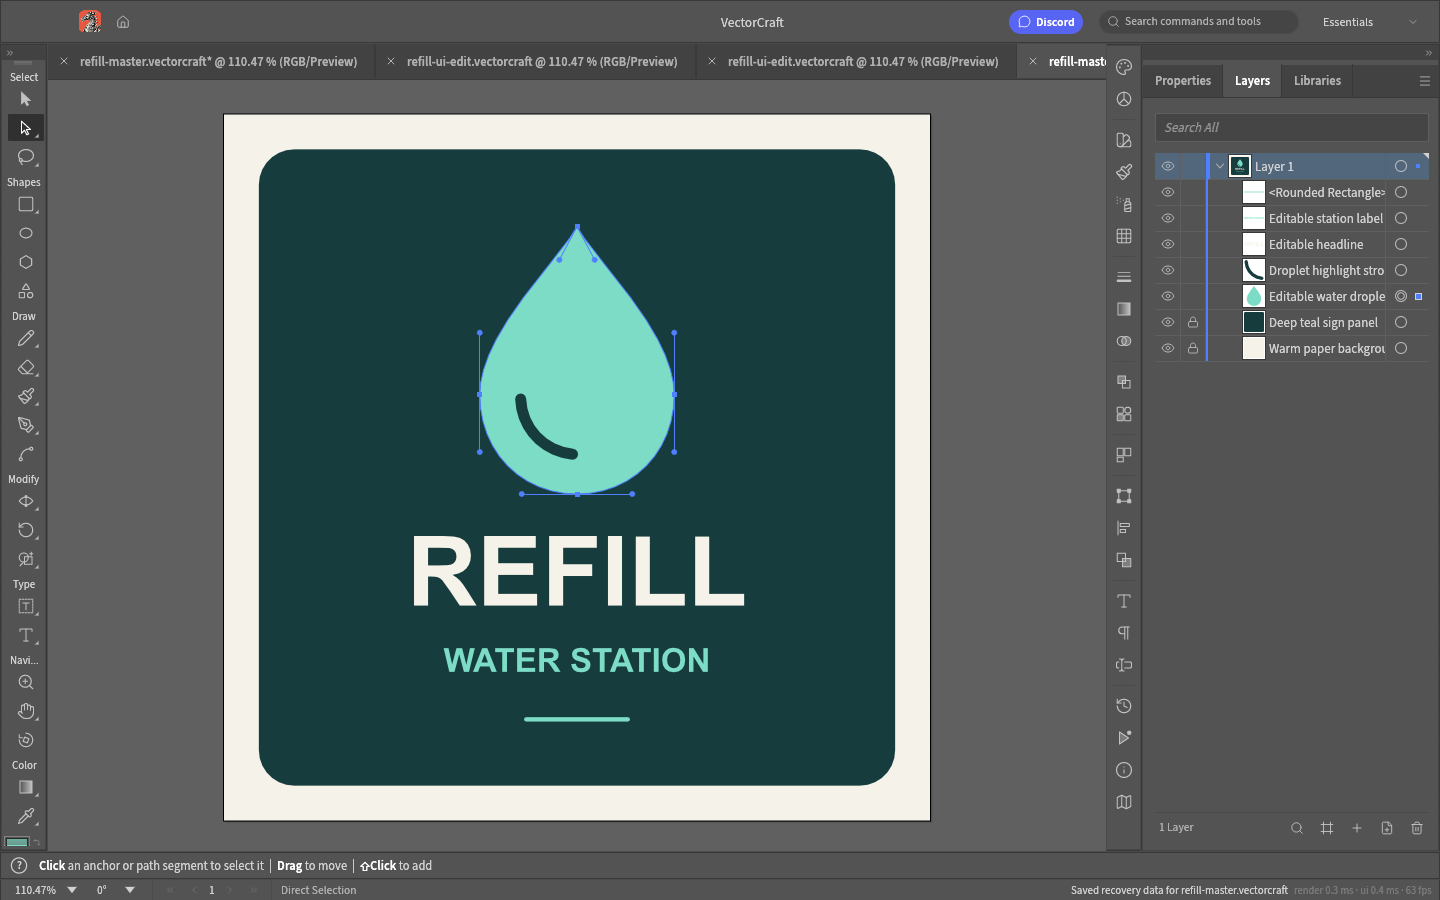Hide the Rounded Rectangle layer
Viewport: 1440px width, 900px height.
1168,192
